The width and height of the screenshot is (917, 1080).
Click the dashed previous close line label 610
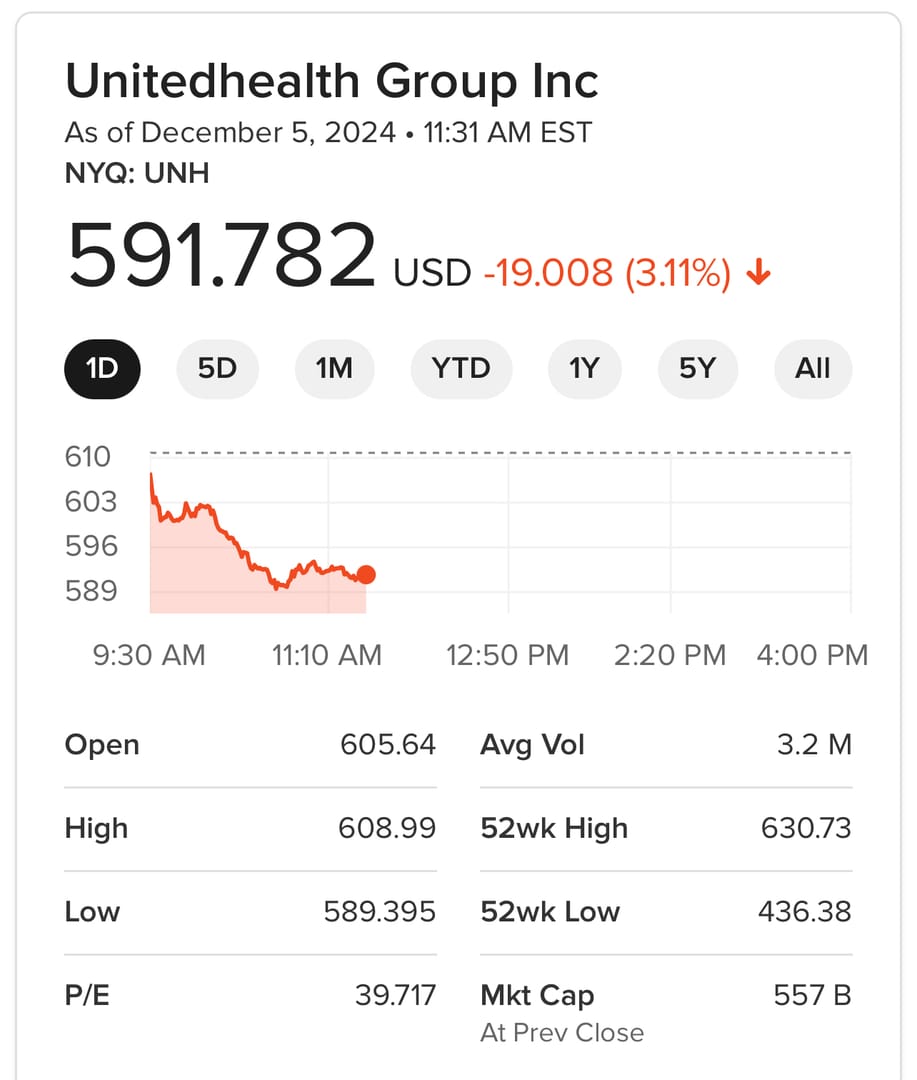[x=88, y=457]
